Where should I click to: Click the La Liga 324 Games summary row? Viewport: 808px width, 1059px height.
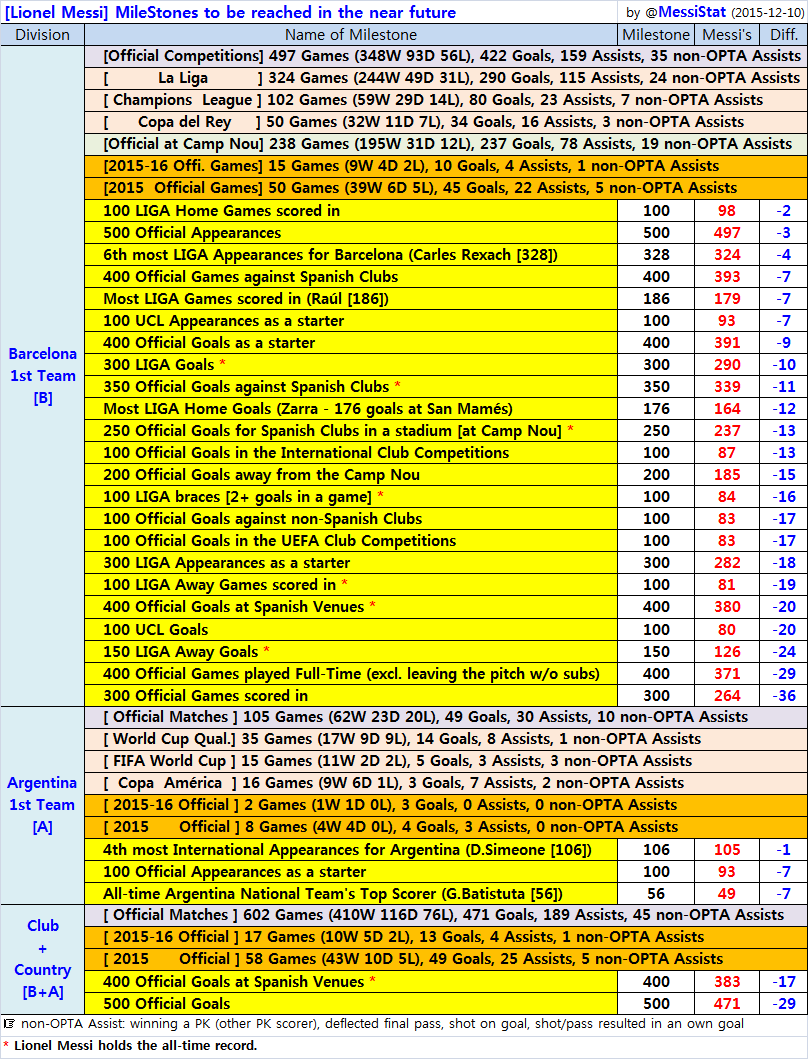(x=446, y=78)
